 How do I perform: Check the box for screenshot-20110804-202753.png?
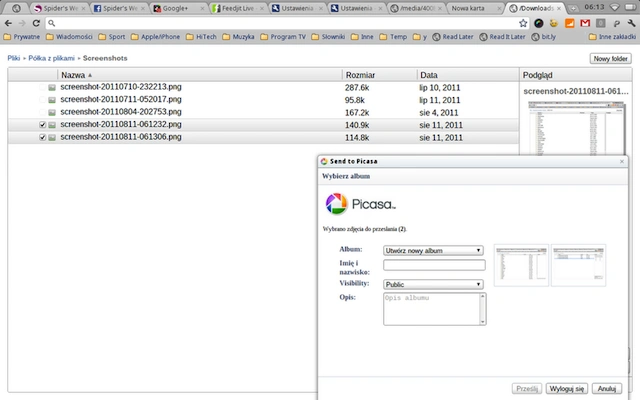click(42, 112)
